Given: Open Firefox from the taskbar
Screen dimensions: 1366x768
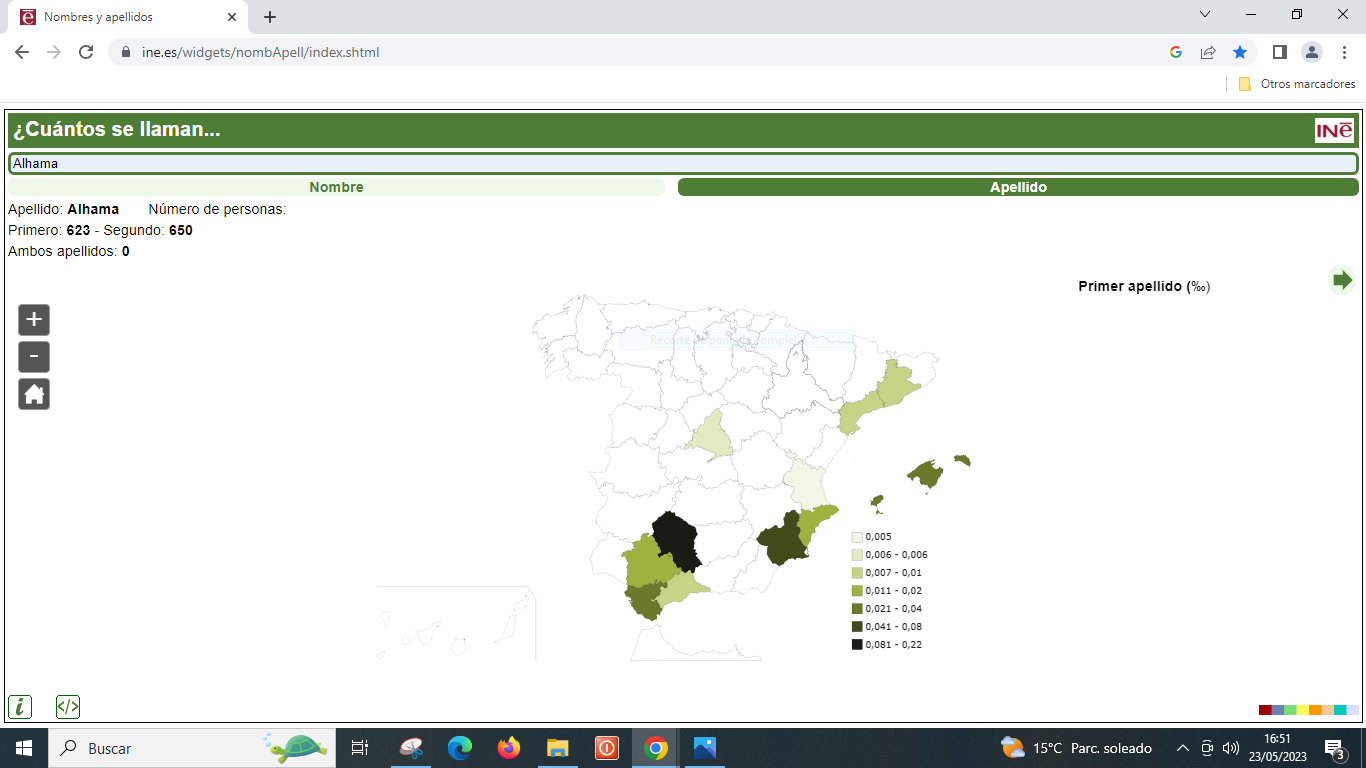Looking at the screenshot, I should point(509,748).
